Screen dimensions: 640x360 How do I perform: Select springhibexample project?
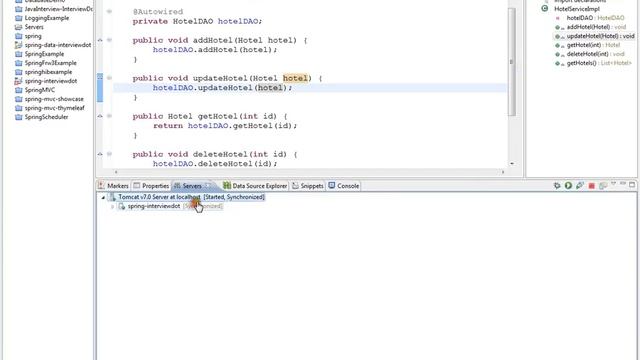point(48,72)
